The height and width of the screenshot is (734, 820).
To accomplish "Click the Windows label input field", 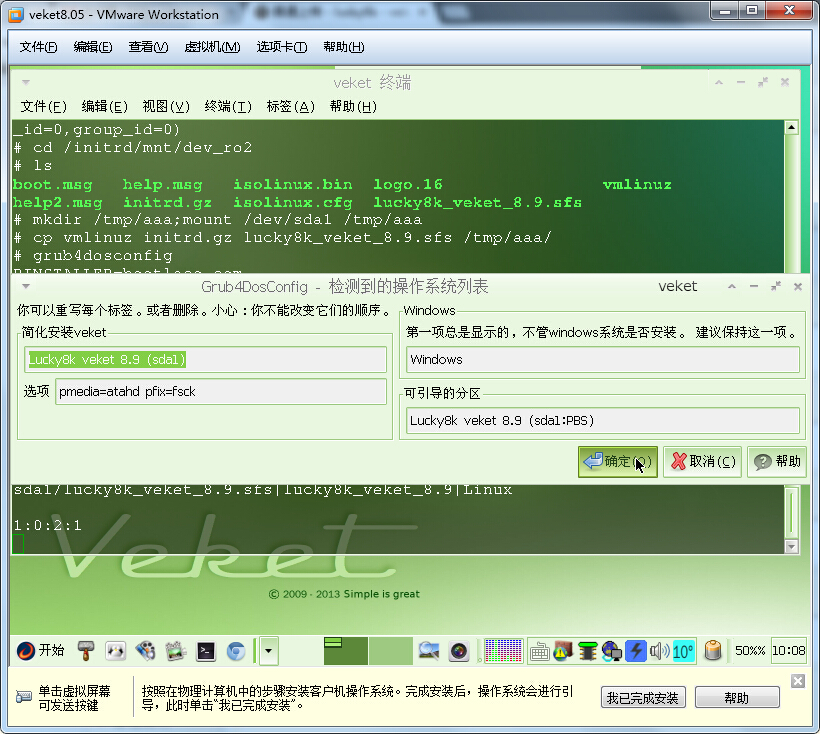I will [603, 360].
